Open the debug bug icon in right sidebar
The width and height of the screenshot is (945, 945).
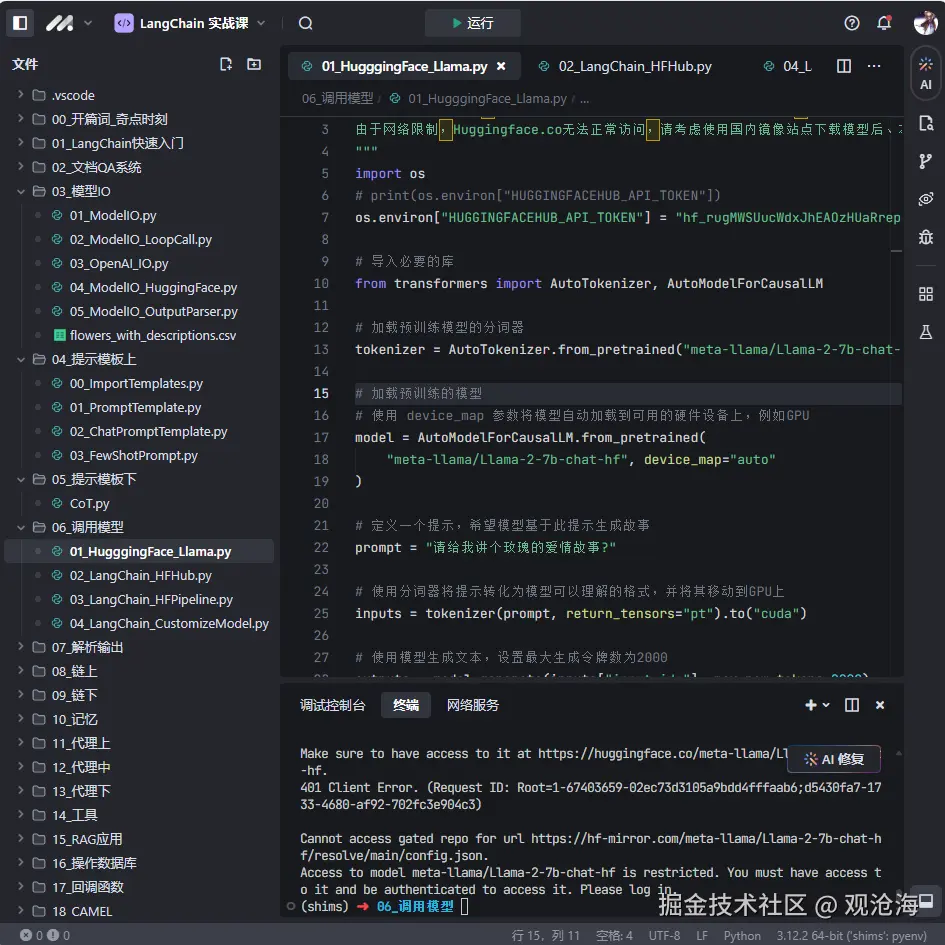click(926, 237)
